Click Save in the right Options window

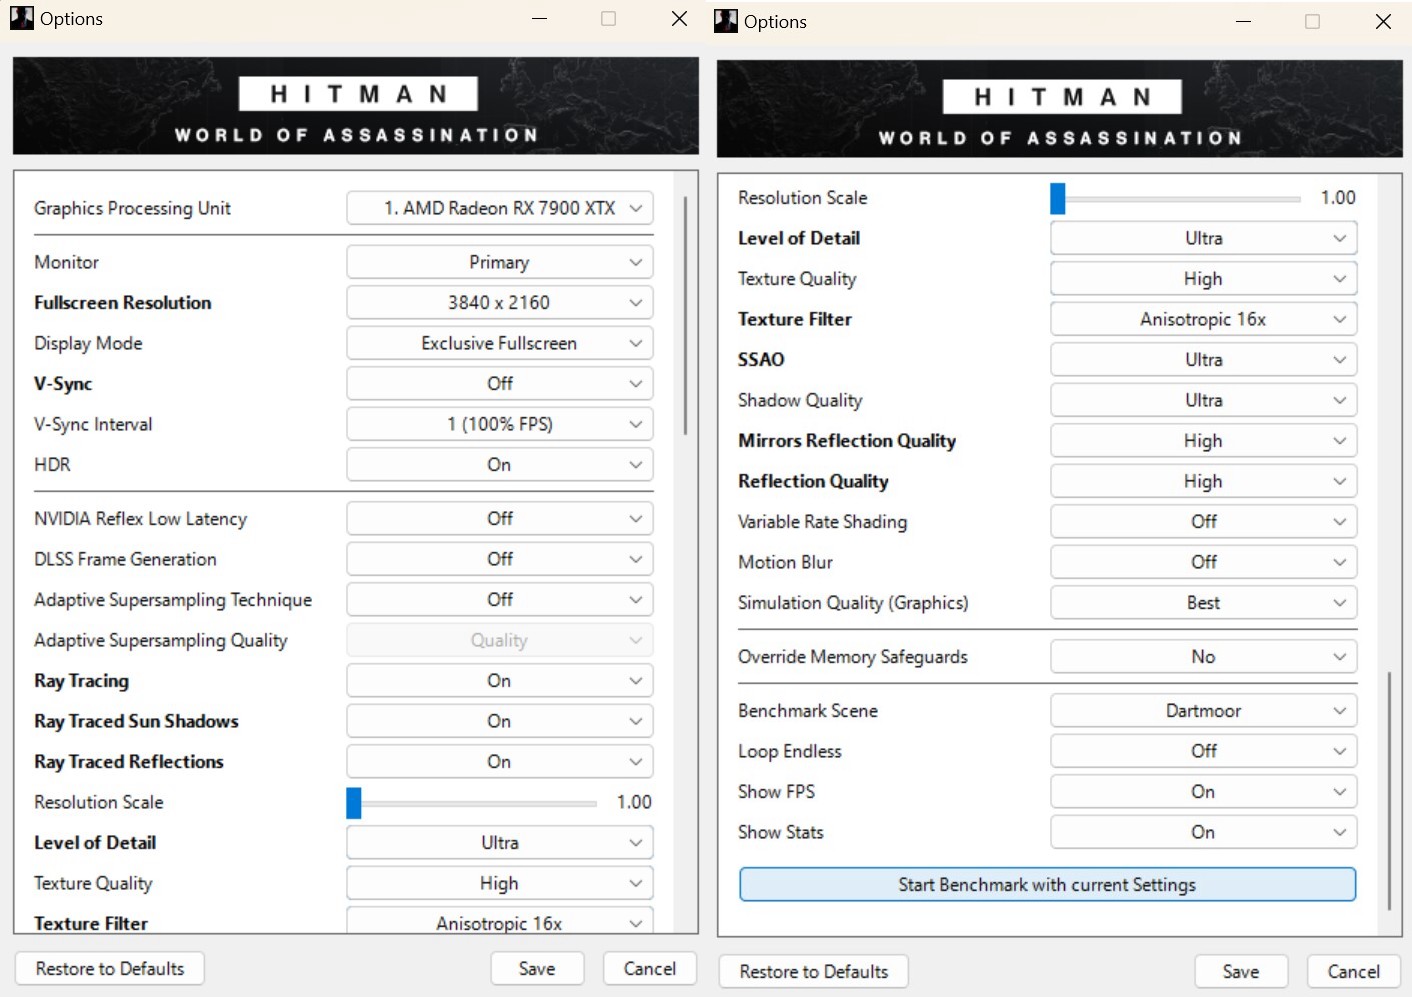coord(1241,971)
